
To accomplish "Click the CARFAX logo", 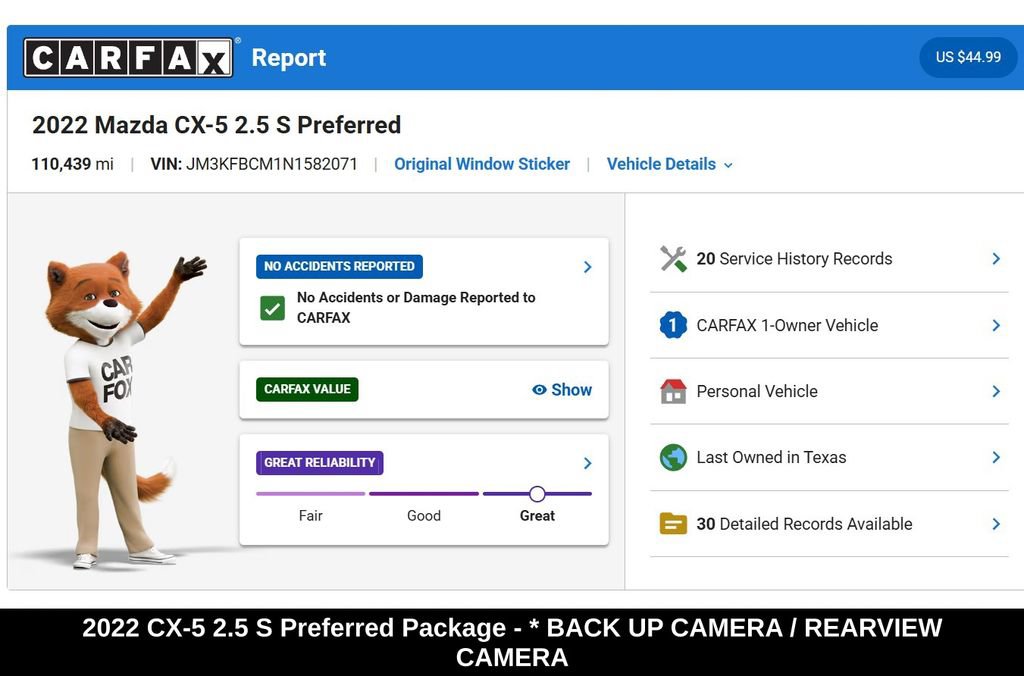I will click(128, 57).
